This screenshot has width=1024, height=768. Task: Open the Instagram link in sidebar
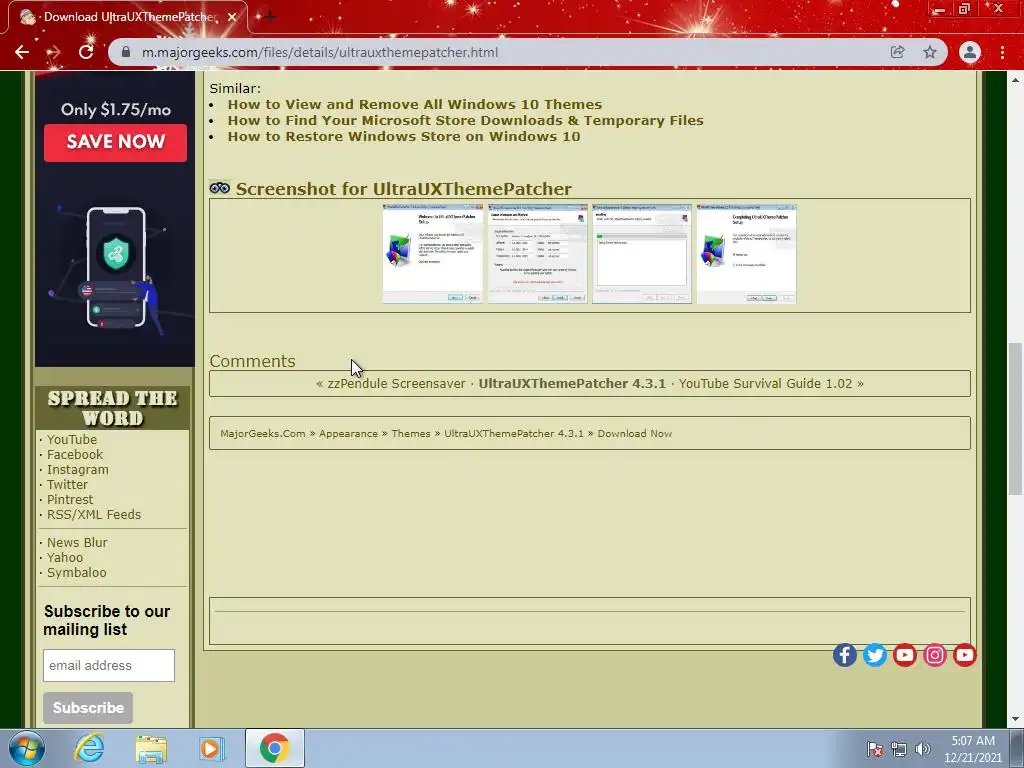coord(78,470)
